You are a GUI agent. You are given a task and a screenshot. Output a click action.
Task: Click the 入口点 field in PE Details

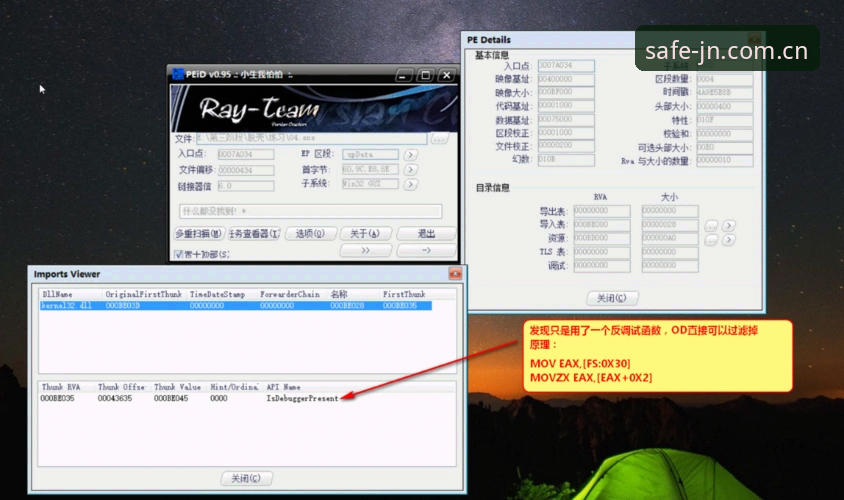point(566,66)
